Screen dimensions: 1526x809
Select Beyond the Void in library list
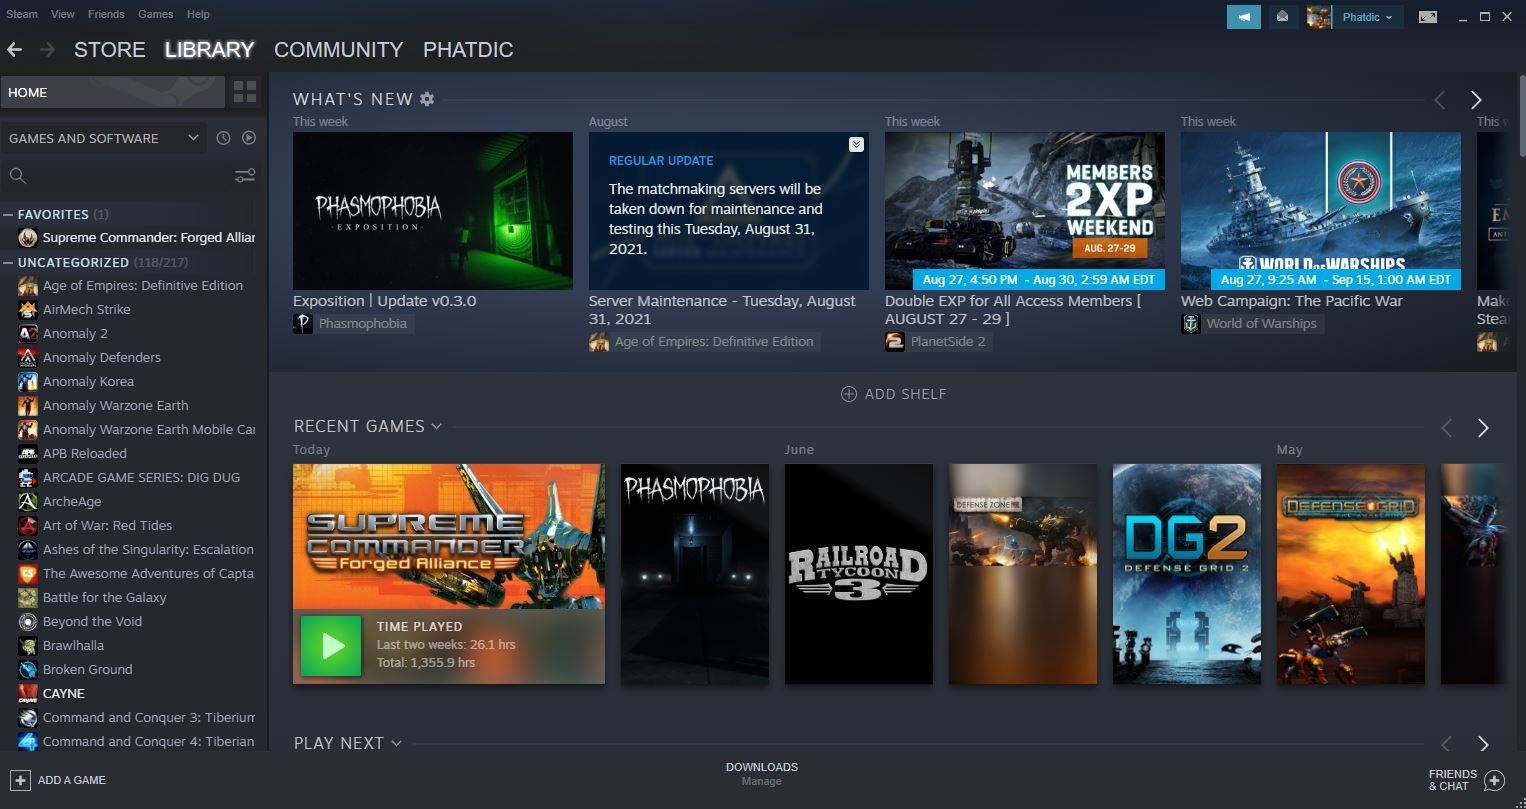point(92,621)
